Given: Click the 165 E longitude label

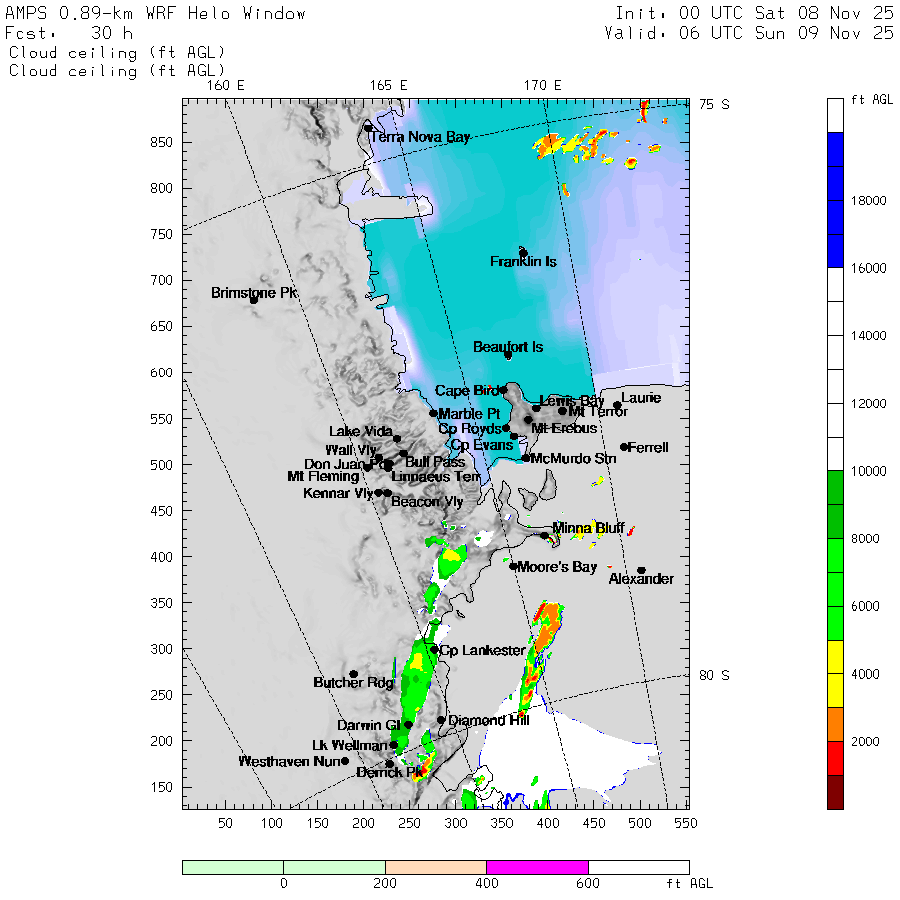Looking at the screenshot, I should [x=389, y=86].
